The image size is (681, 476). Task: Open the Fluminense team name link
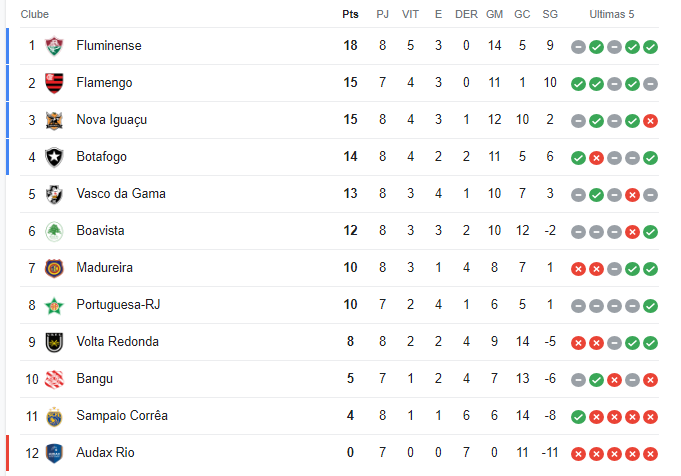click(x=109, y=45)
